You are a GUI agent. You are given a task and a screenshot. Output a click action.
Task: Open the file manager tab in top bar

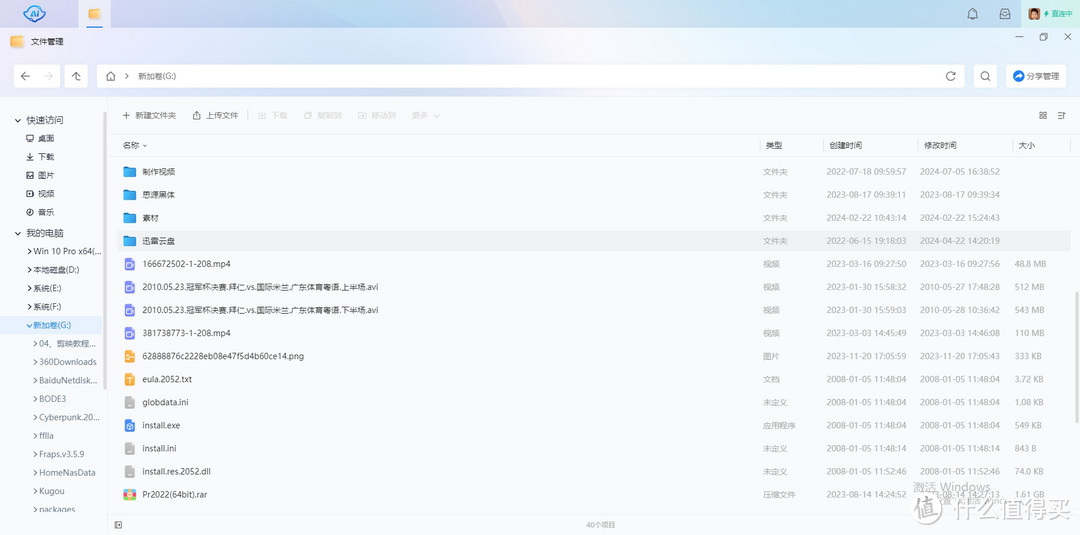coord(94,14)
